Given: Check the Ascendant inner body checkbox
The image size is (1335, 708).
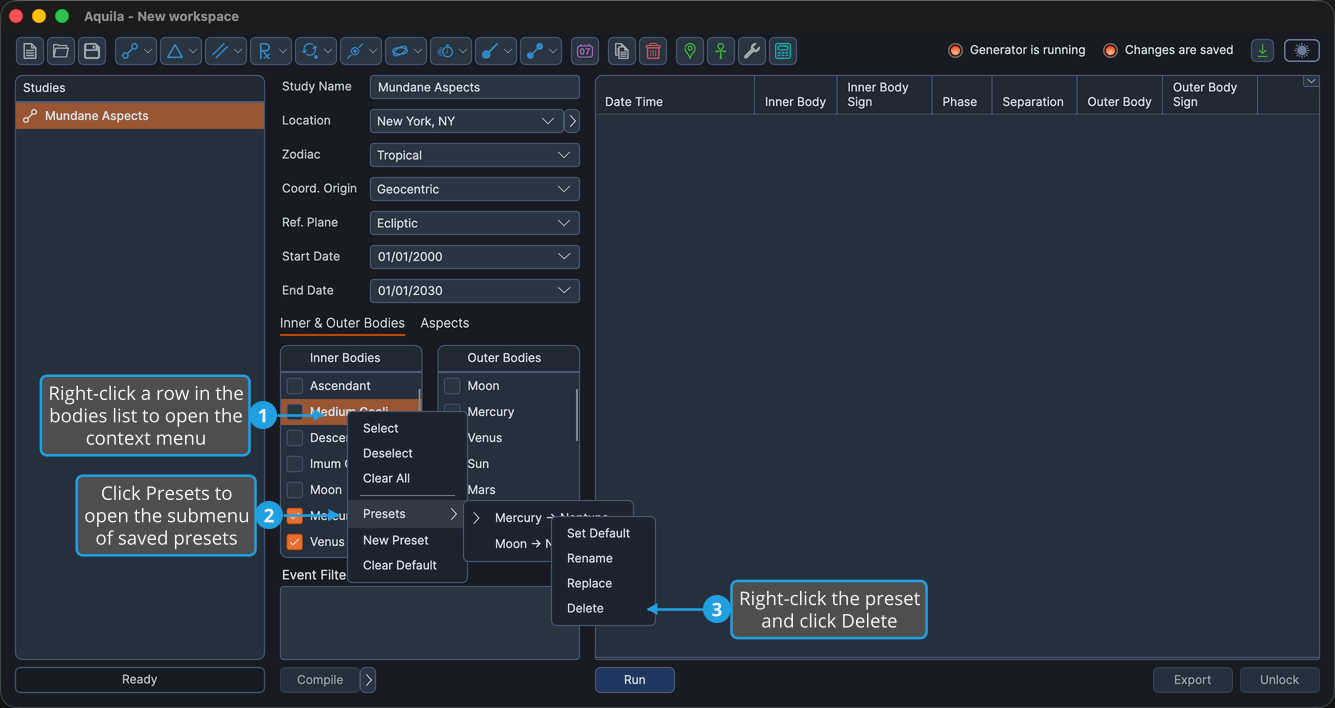Looking at the screenshot, I should (x=295, y=386).
